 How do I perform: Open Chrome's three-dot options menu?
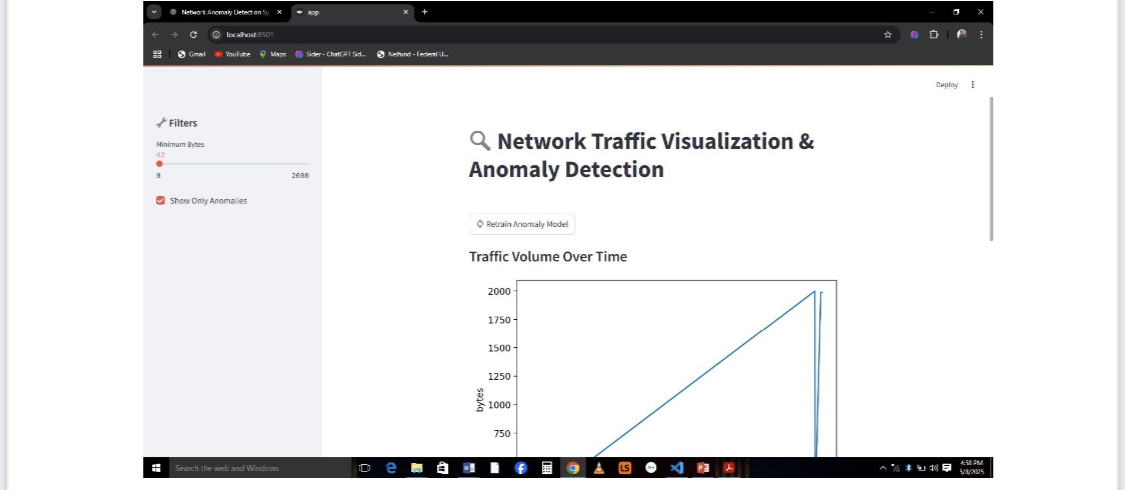click(981, 34)
